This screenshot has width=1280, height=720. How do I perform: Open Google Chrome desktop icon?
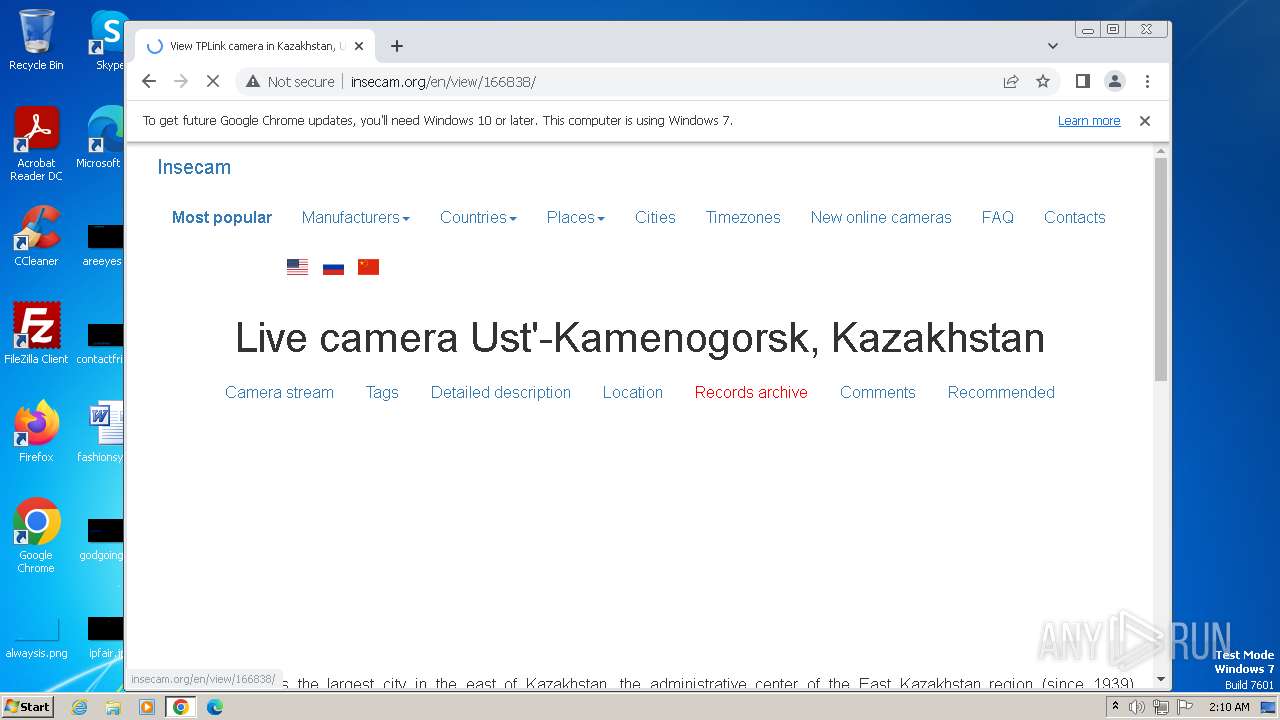click(36, 535)
